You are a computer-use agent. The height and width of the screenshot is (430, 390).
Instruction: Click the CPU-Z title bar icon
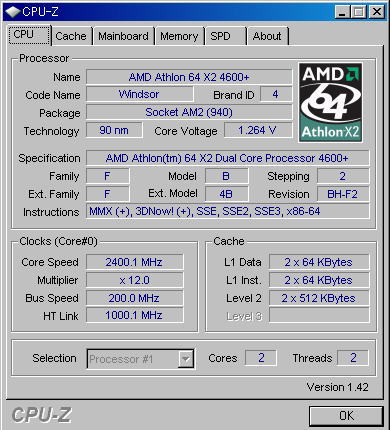click(x=13, y=12)
